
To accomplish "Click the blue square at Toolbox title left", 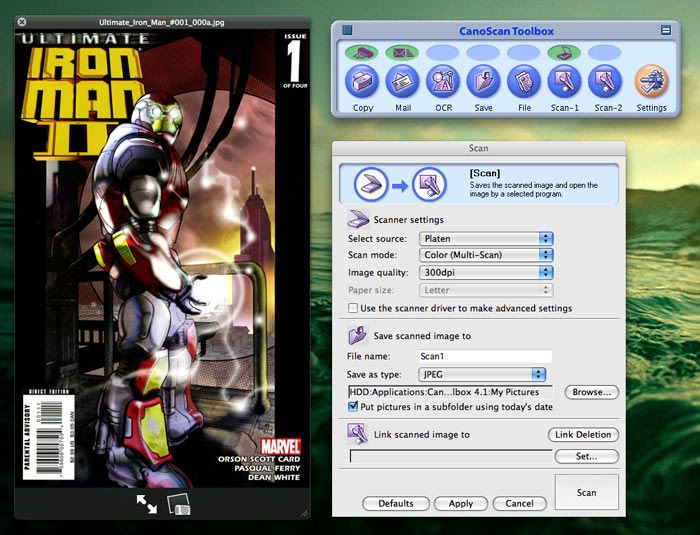I will [347, 30].
